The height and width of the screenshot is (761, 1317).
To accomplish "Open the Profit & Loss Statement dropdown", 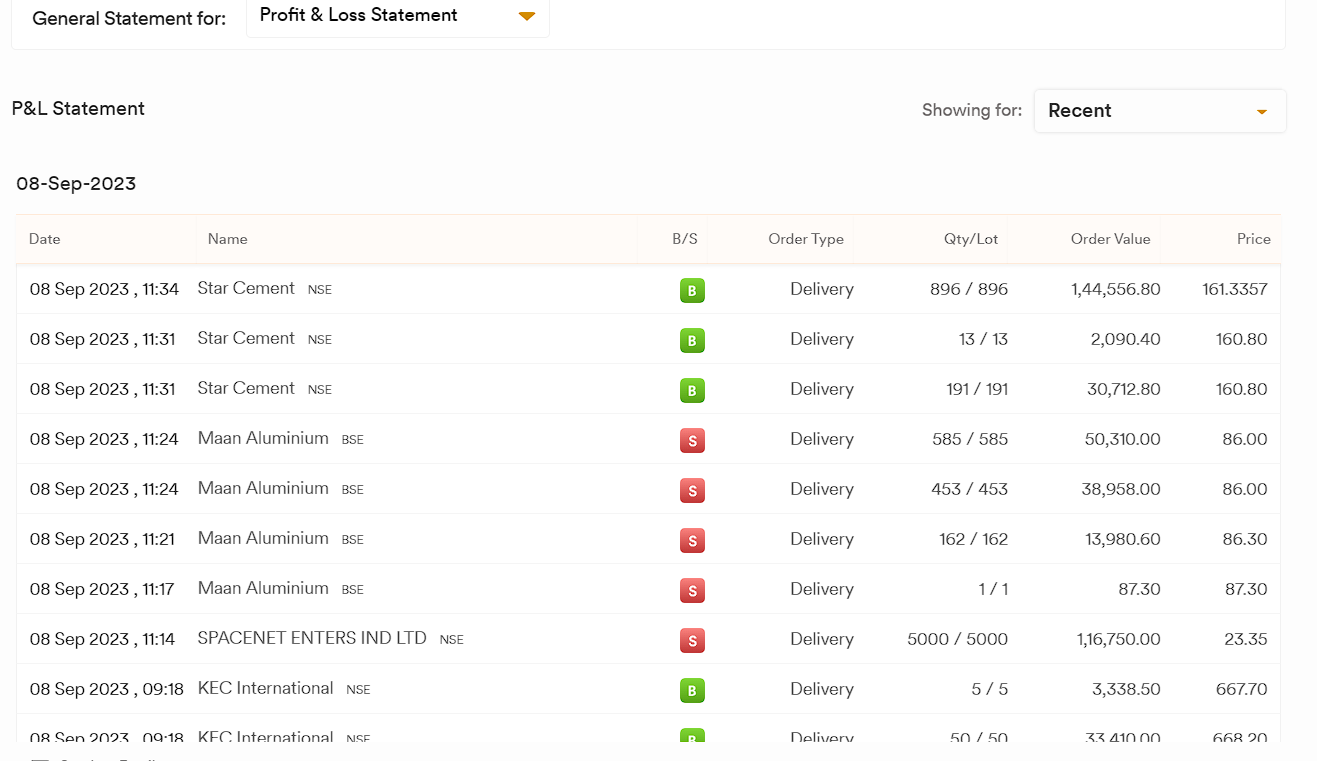I will pyautogui.click(x=397, y=16).
